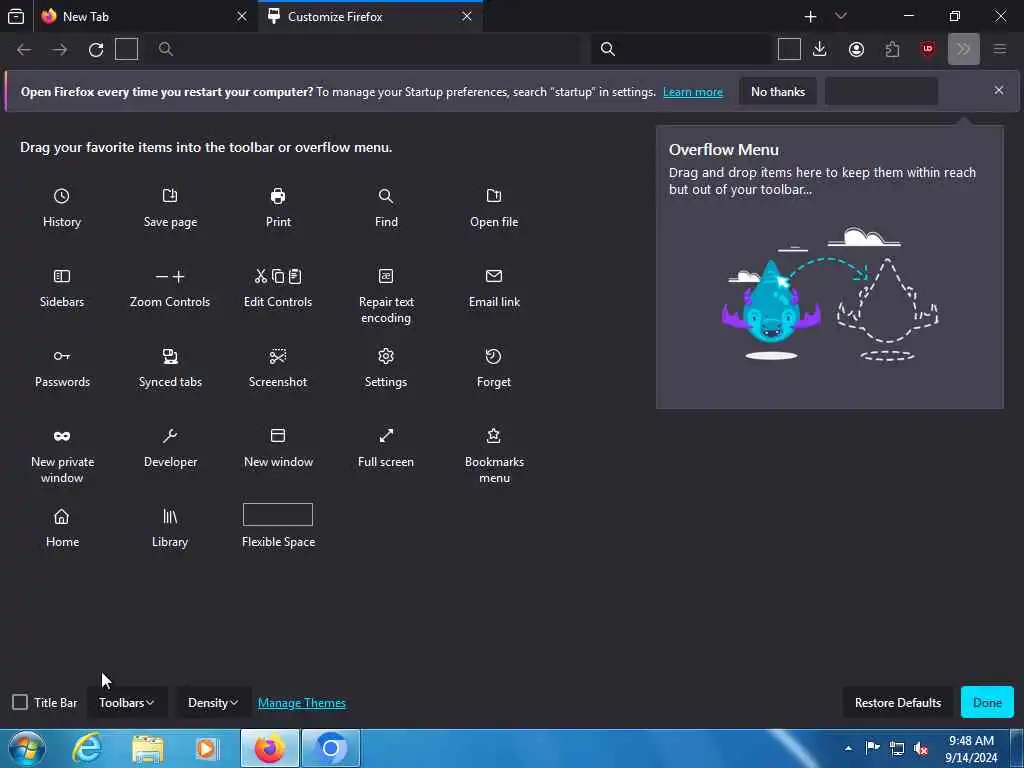
Task: Close the Customize Firefox tab
Action: click(467, 16)
